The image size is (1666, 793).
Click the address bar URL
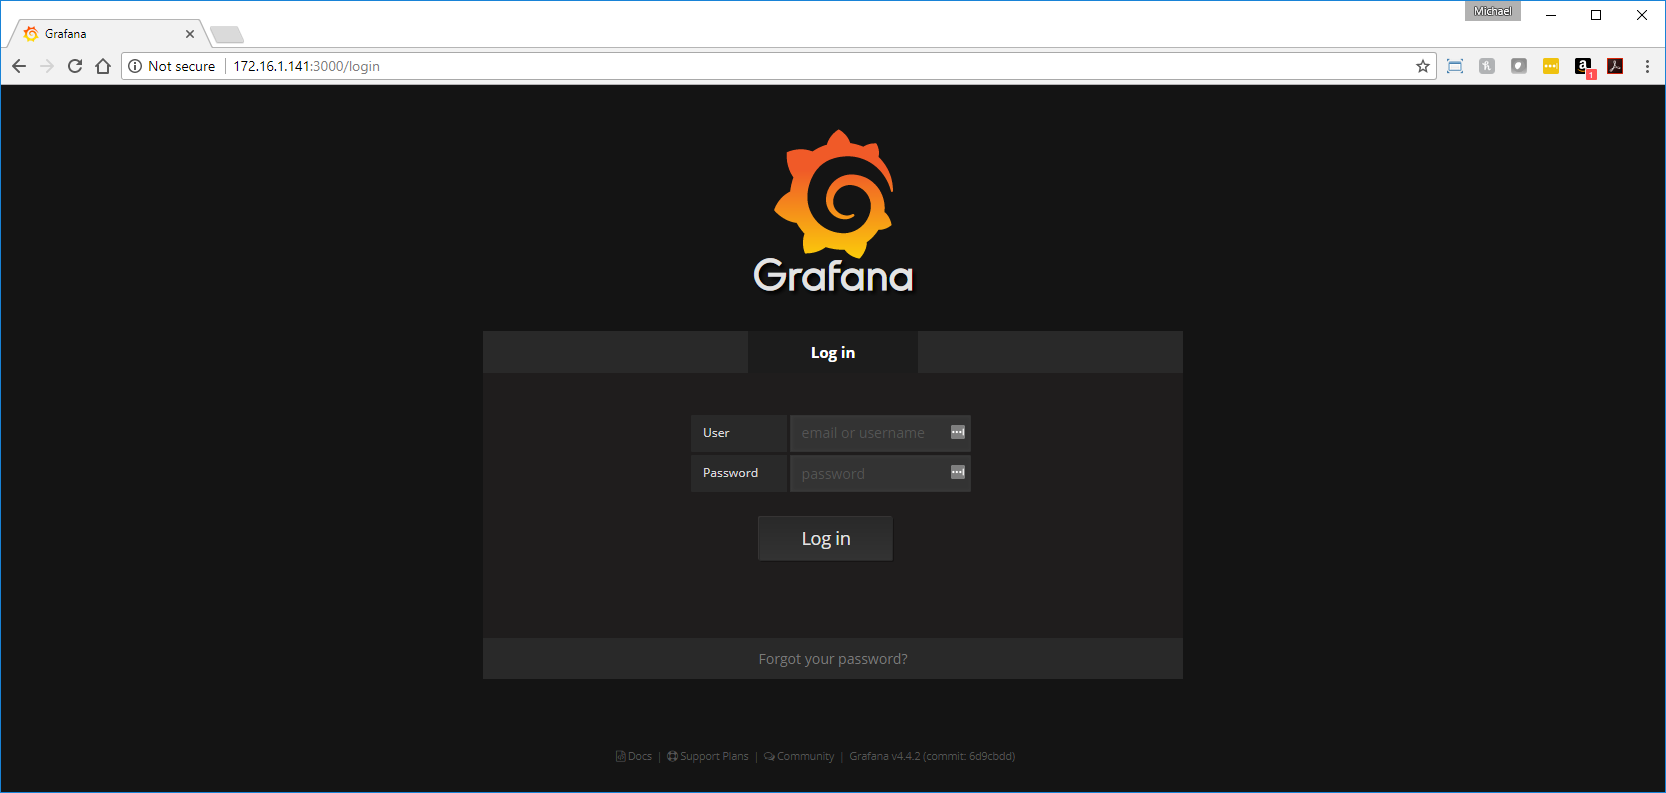(307, 66)
